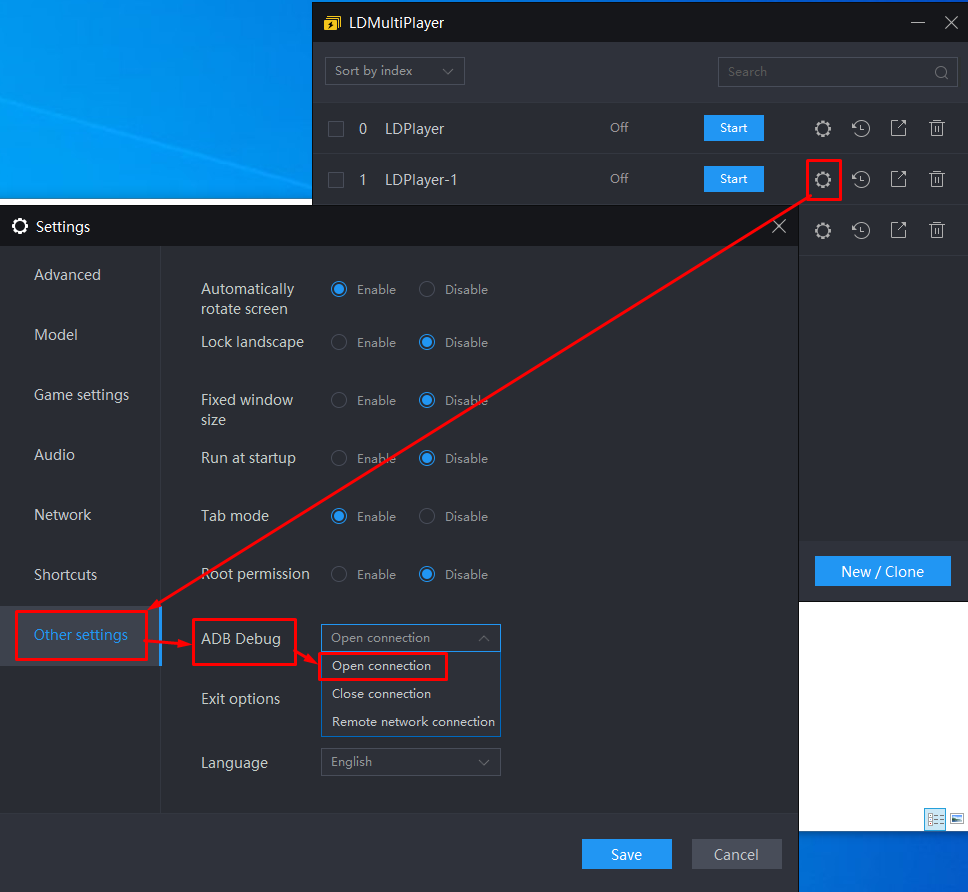This screenshot has width=968, height=892.
Task: Click the New / Clone button
Action: [882, 572]
